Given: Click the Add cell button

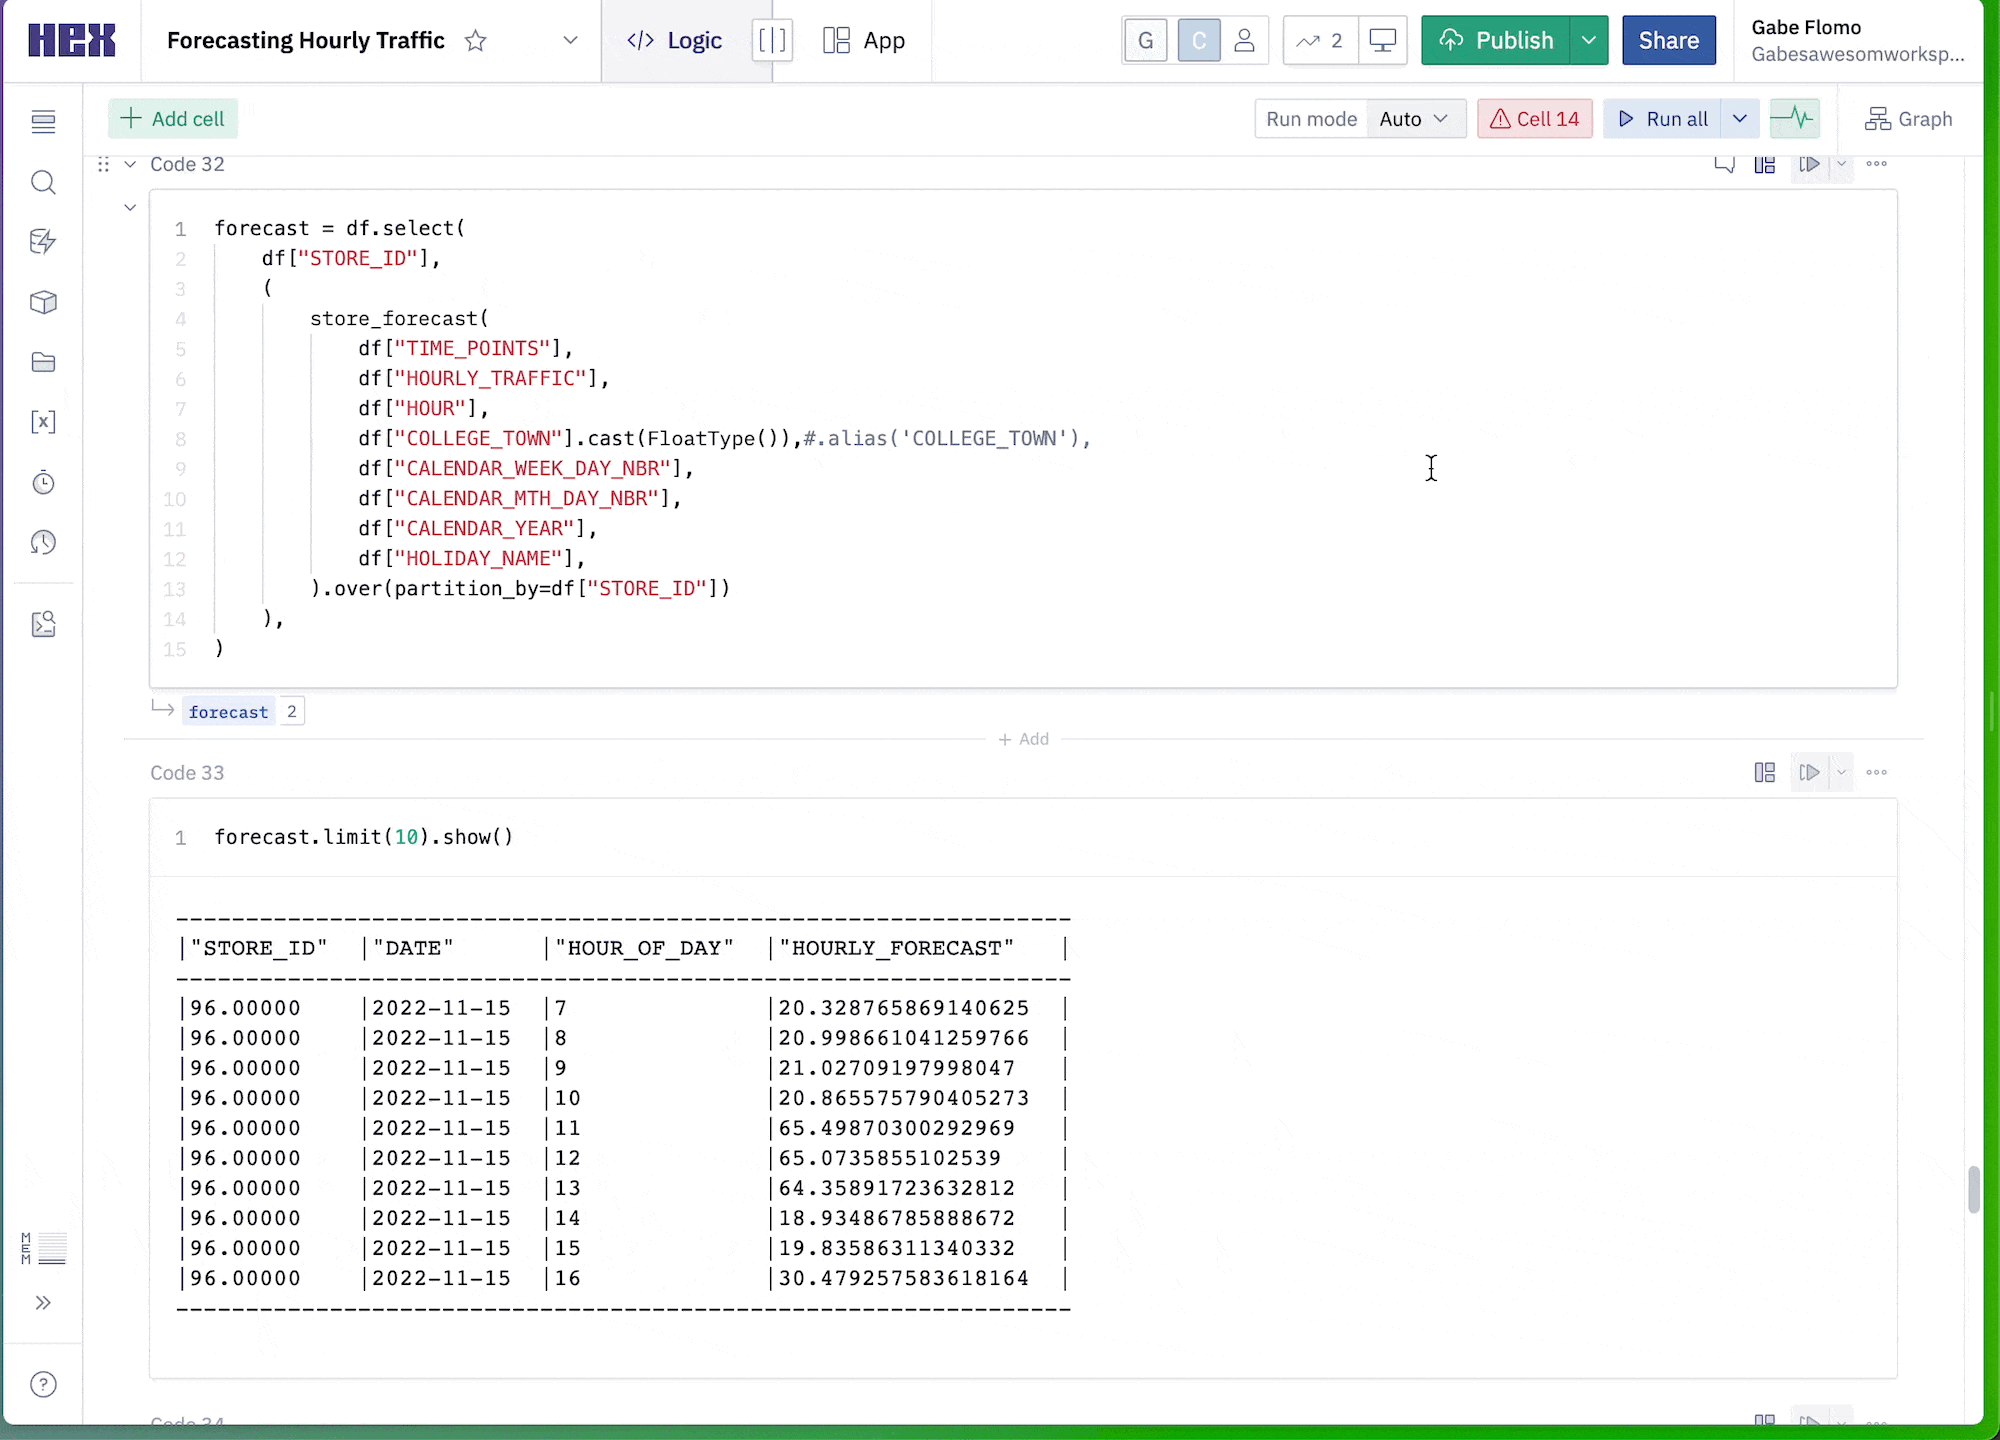Looking at the screenshot, I should 173,119.
